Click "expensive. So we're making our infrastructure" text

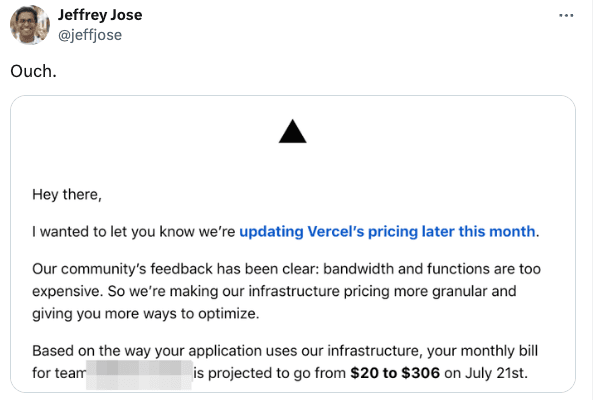click(186, 291)
